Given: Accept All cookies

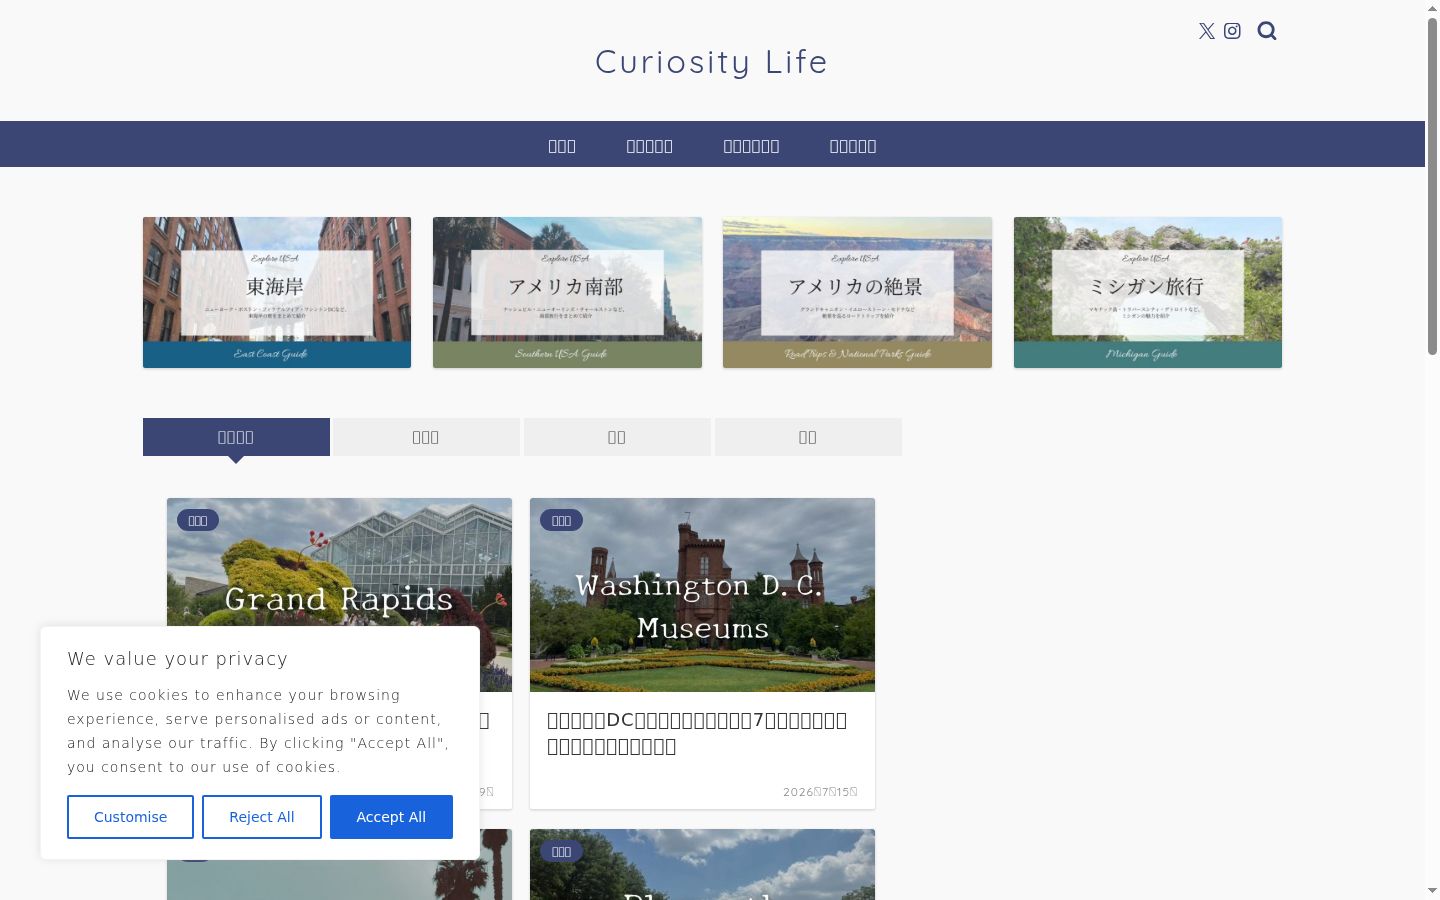Looking at the screenshot, I should pyautogui.click(x=391, y=817).
